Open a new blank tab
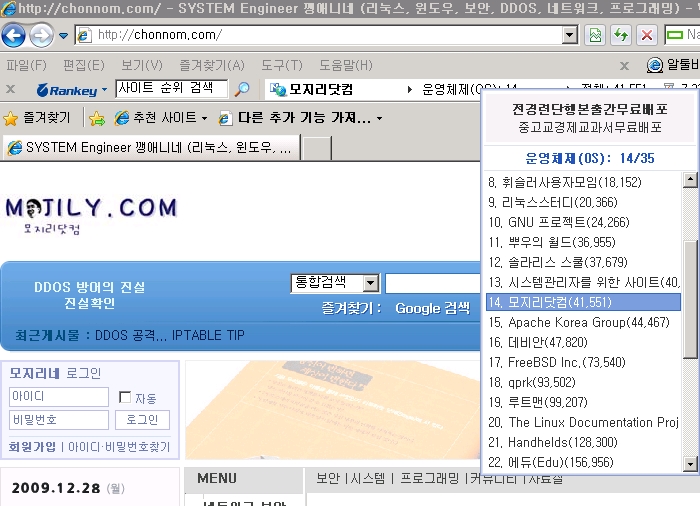Viewport: 700px width, 506px height. (317, 148)
